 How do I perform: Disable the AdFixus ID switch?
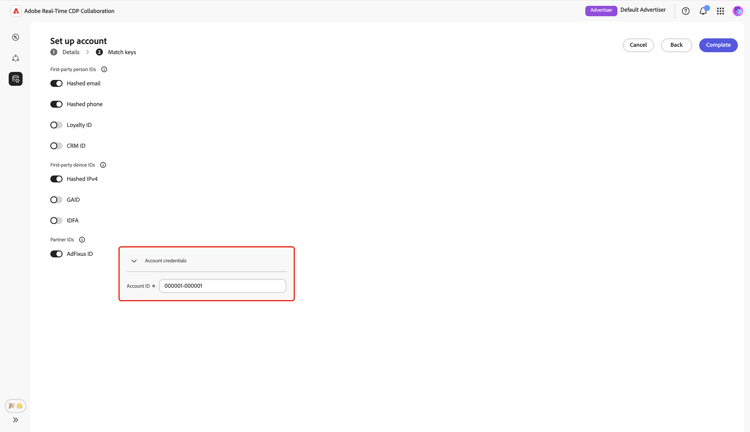56,254
